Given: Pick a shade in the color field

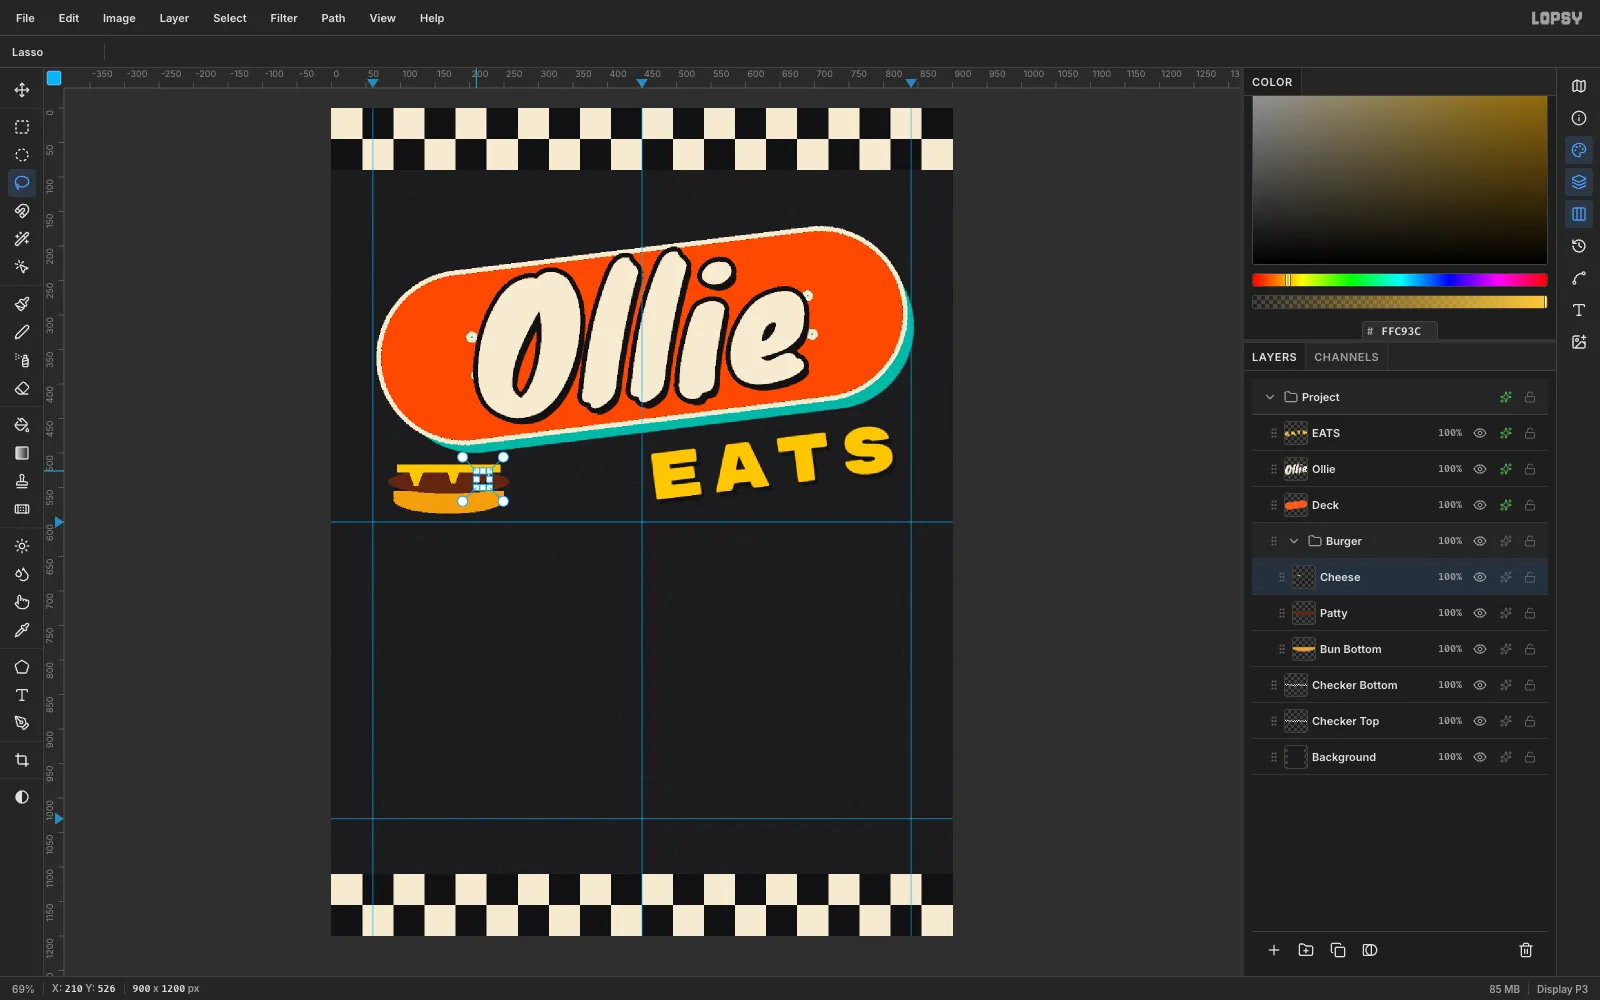Looking at the screenshot, I should pyautogui.click(x=1400, y=180).
